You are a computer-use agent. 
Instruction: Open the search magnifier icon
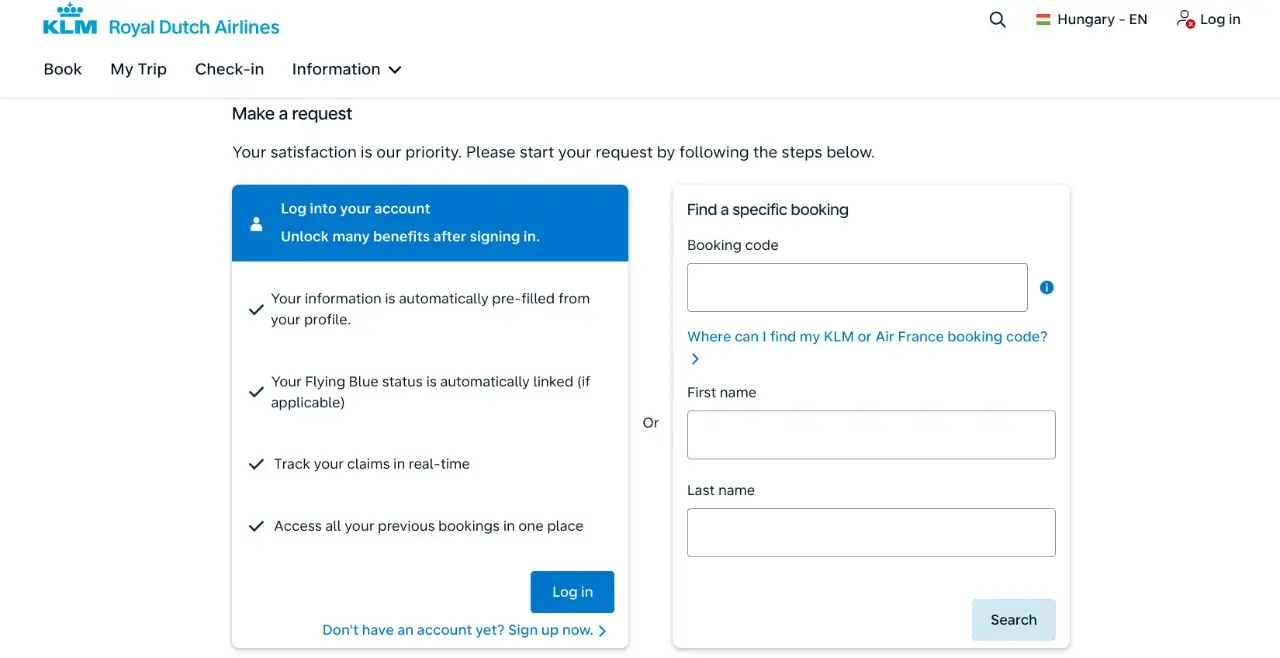click(997, 19)
